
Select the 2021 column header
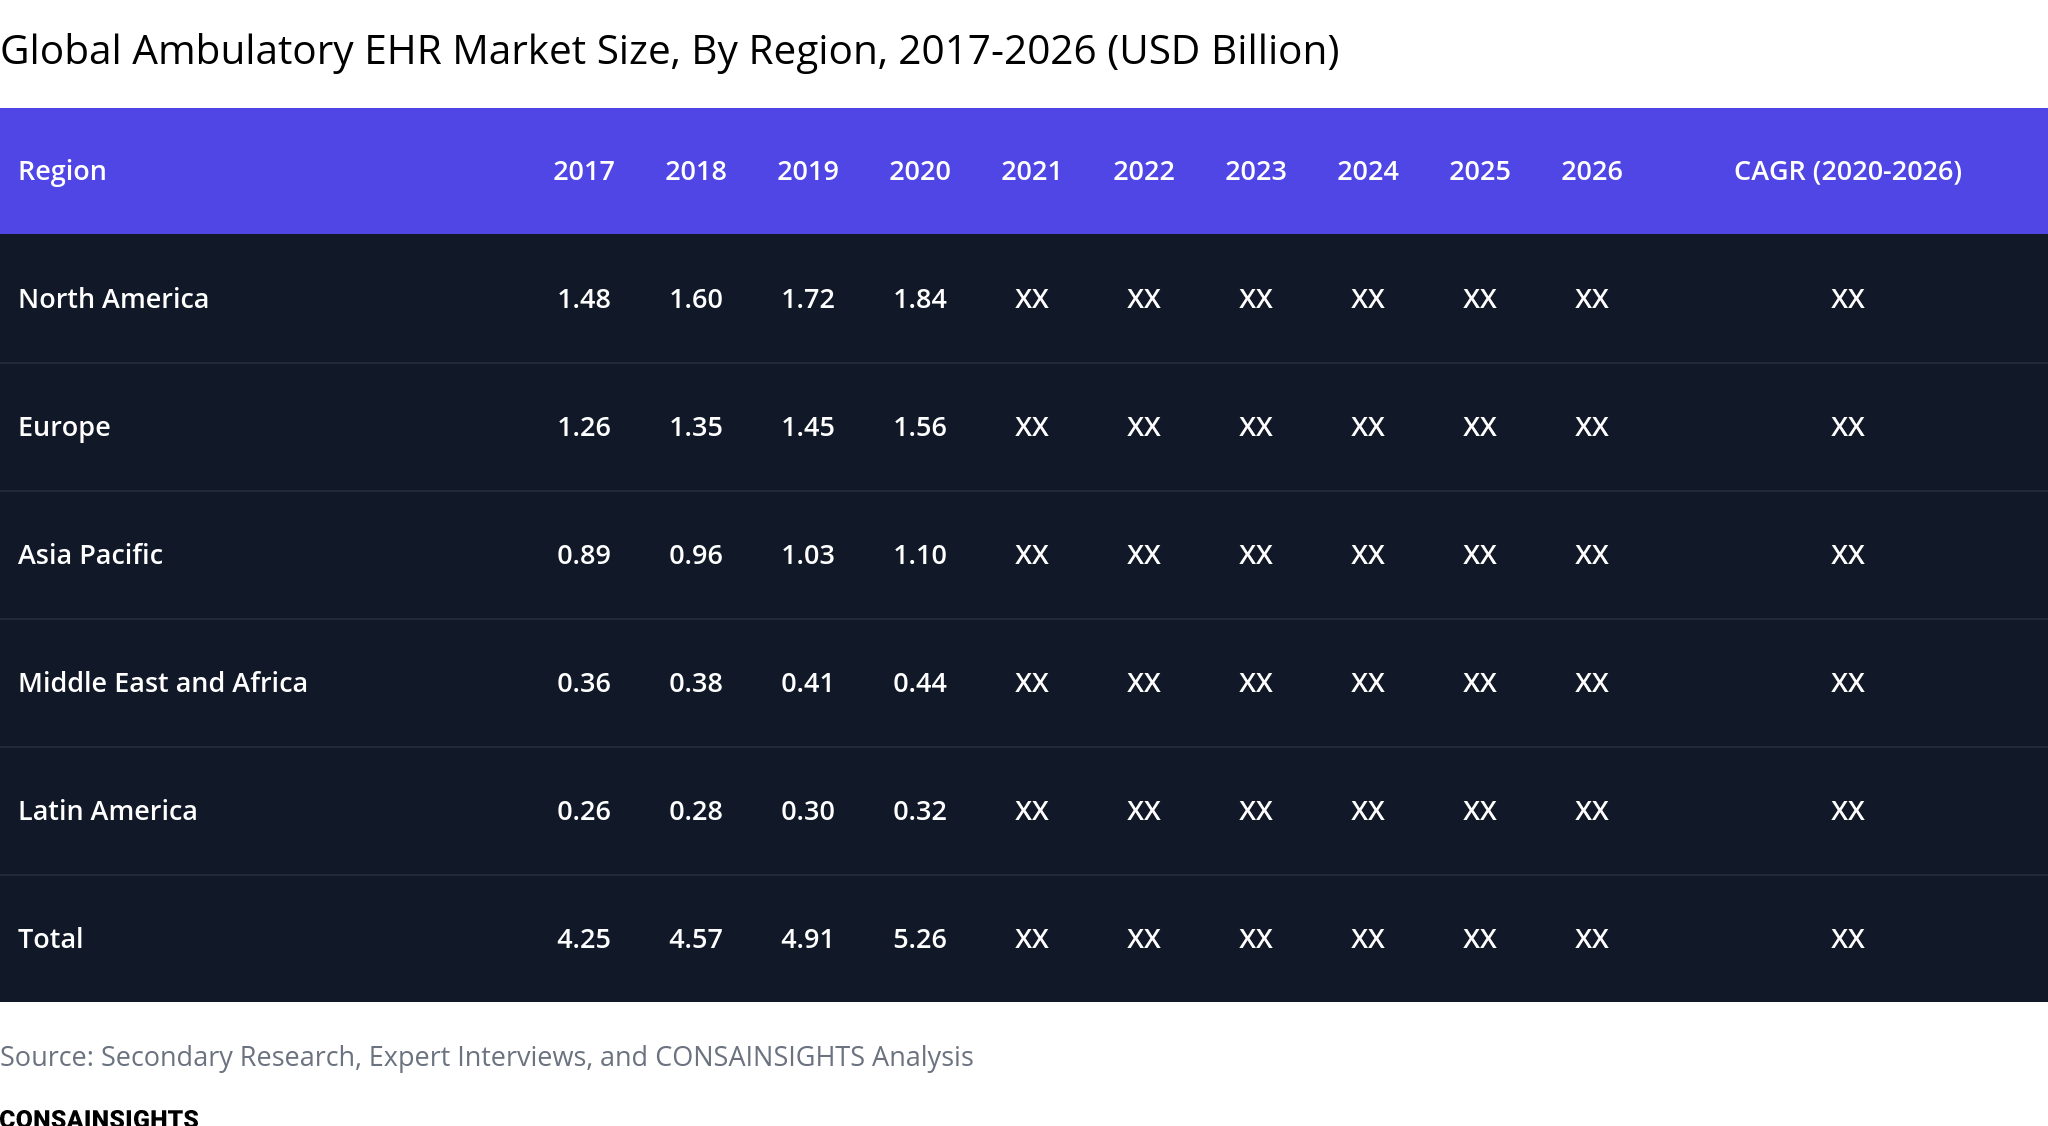point(1032,171)
